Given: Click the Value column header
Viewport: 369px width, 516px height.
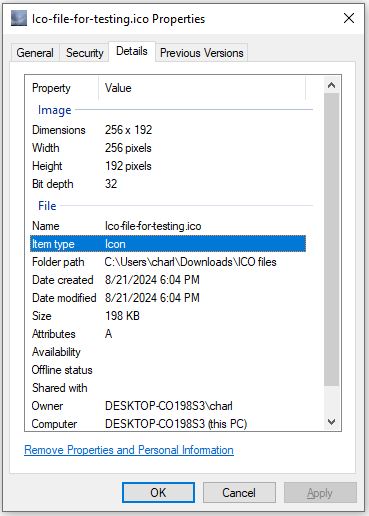Looking at the screenshot, I should 202,88.
